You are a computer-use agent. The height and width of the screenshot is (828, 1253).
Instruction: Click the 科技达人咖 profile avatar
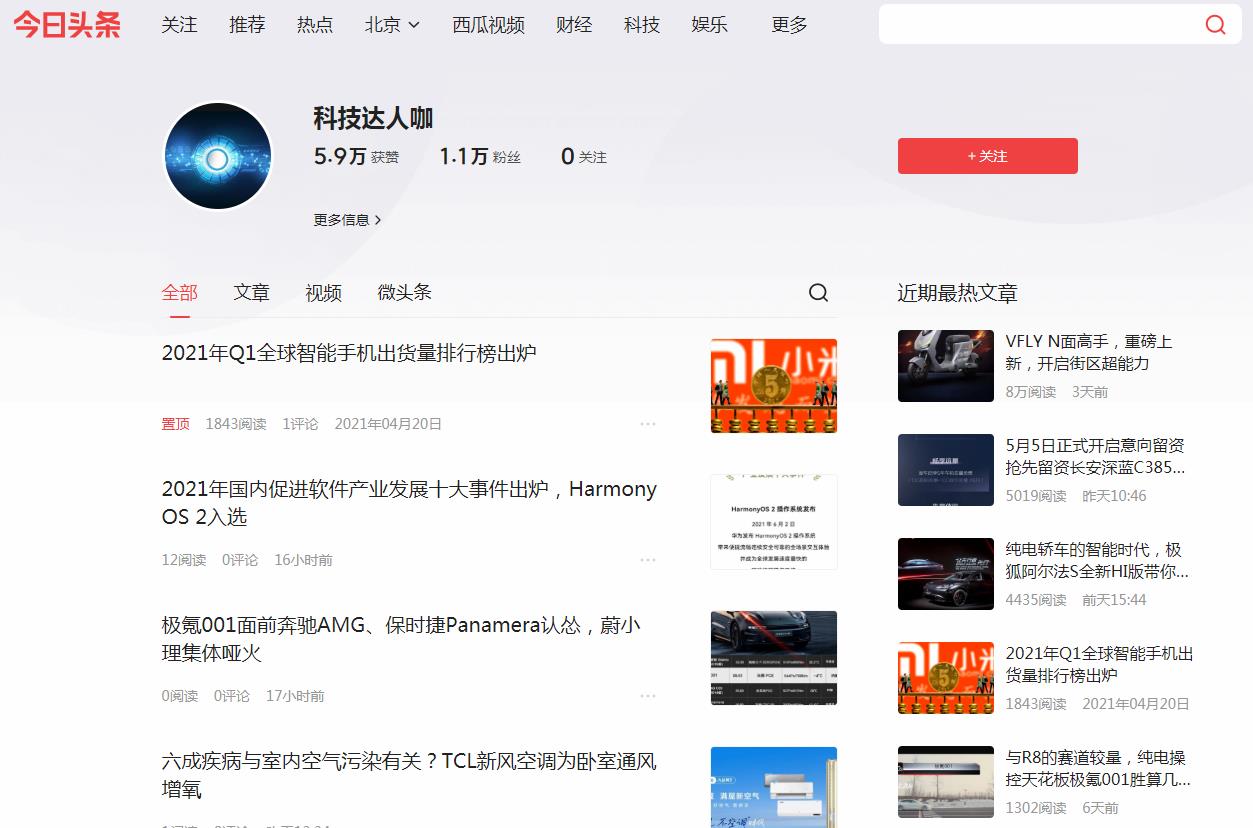pos(218,156)
